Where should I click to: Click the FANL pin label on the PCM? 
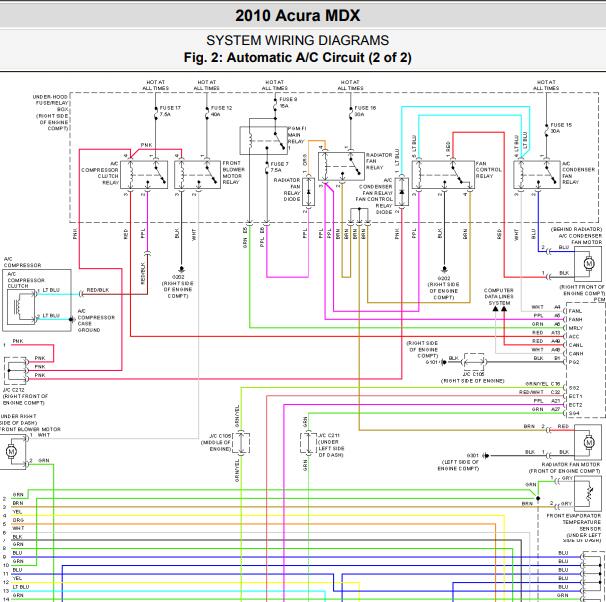click(575, 311)
